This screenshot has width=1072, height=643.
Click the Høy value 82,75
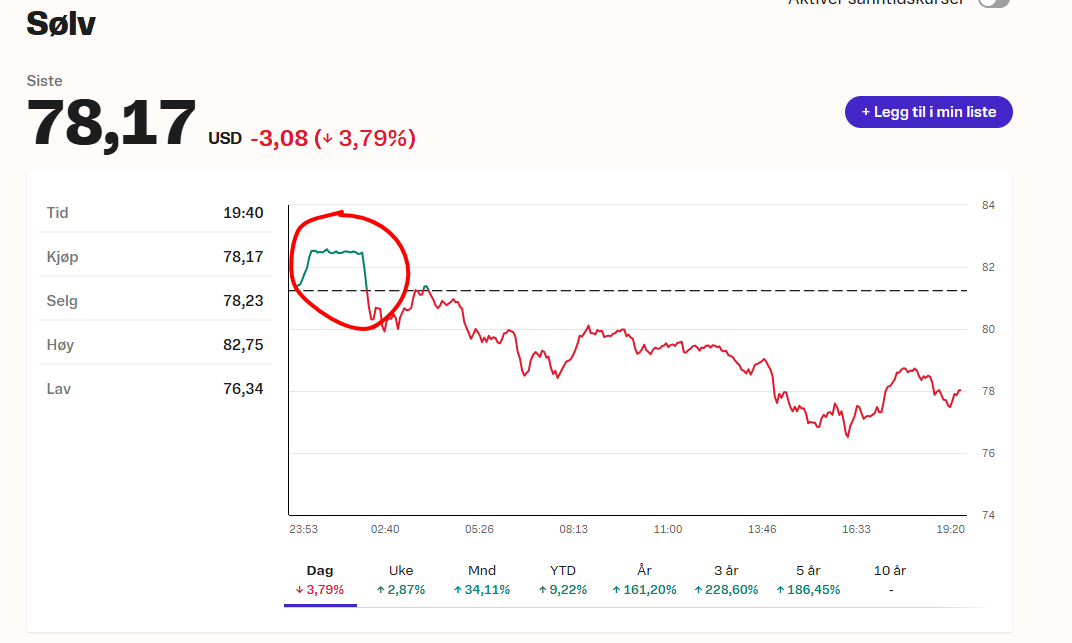pos(243,345)
